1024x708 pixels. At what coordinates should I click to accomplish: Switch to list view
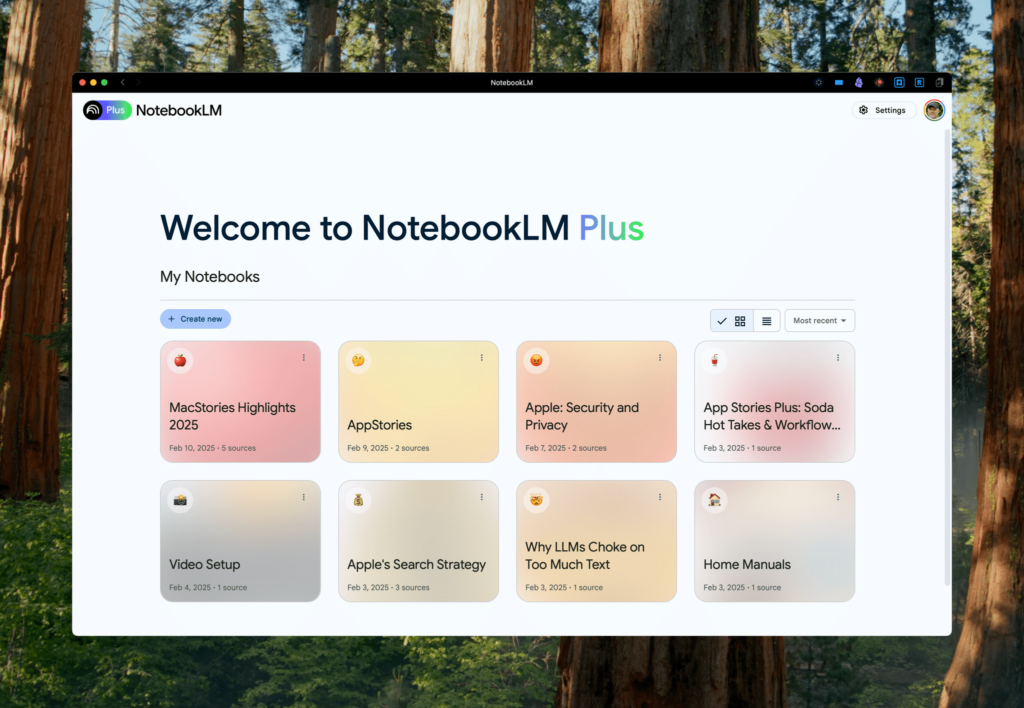coord(766,321)
